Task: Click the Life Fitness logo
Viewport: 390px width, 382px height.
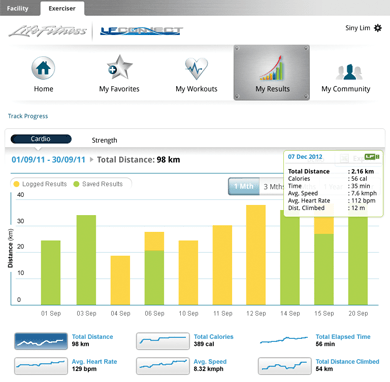Action: pos(47,31)
